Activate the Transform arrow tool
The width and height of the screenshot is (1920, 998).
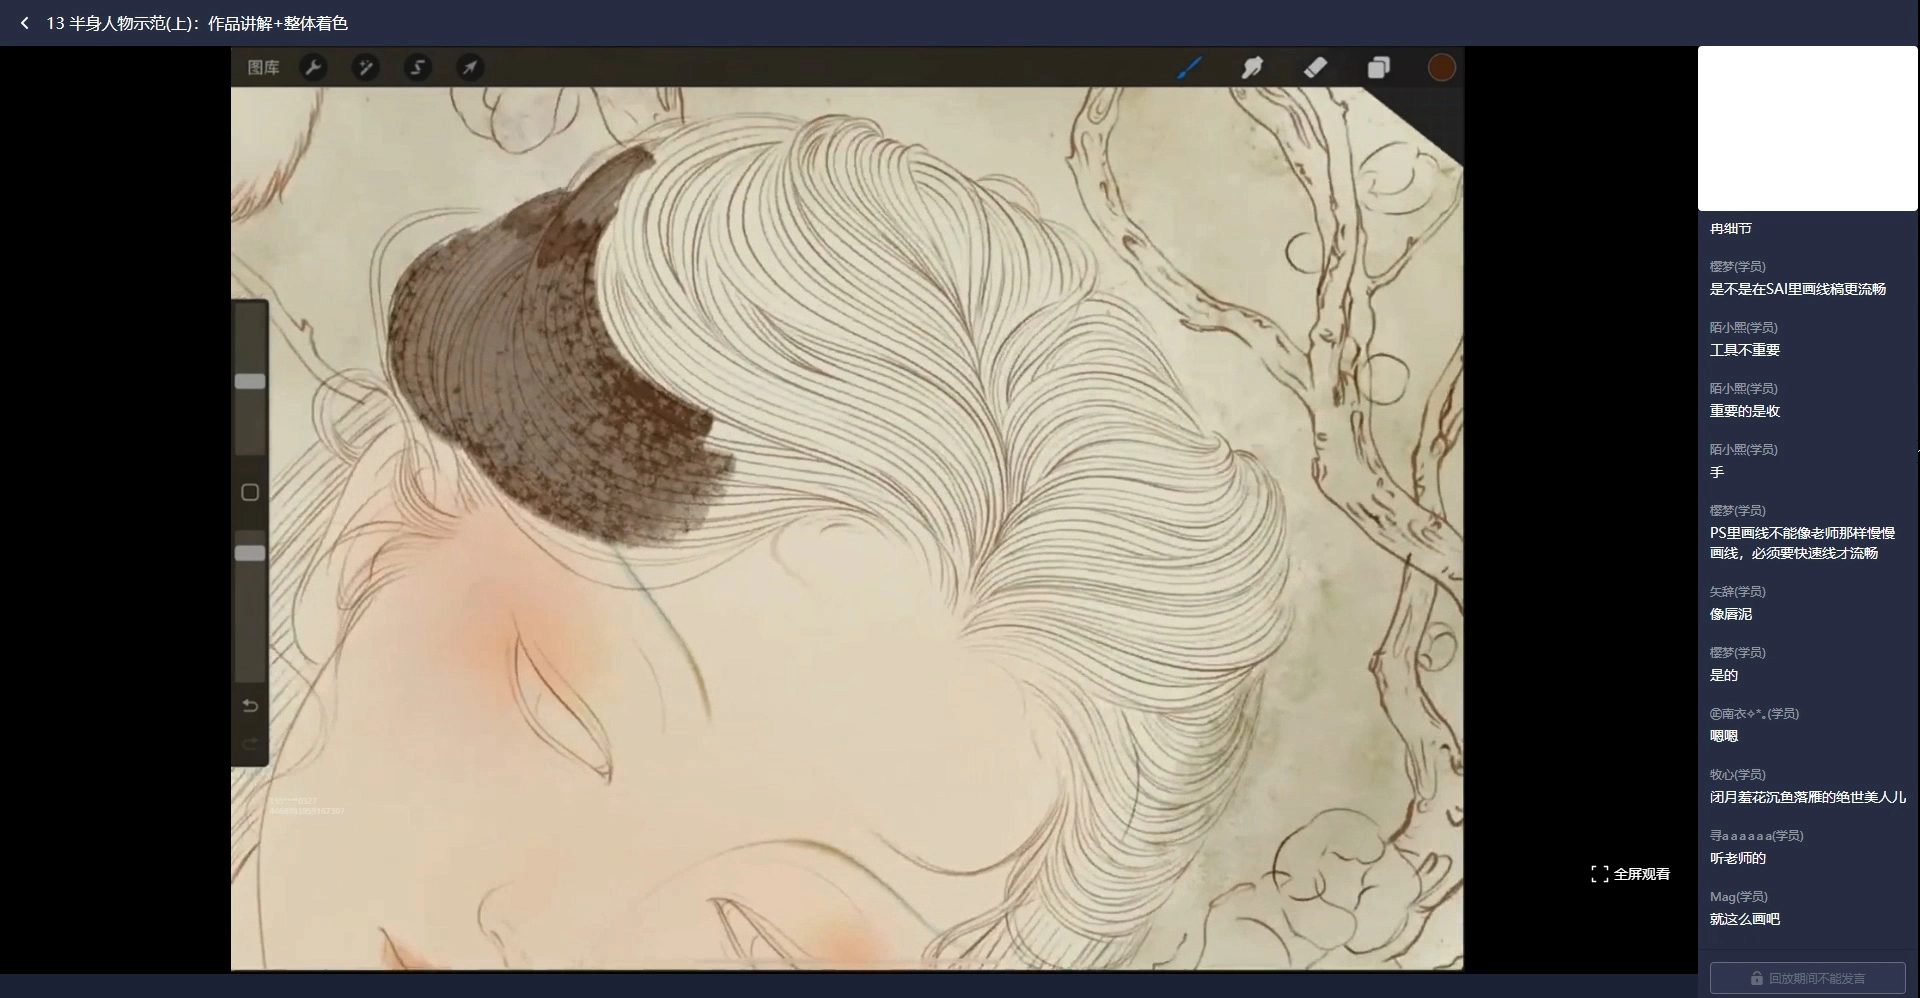click(x=470, y=67)
